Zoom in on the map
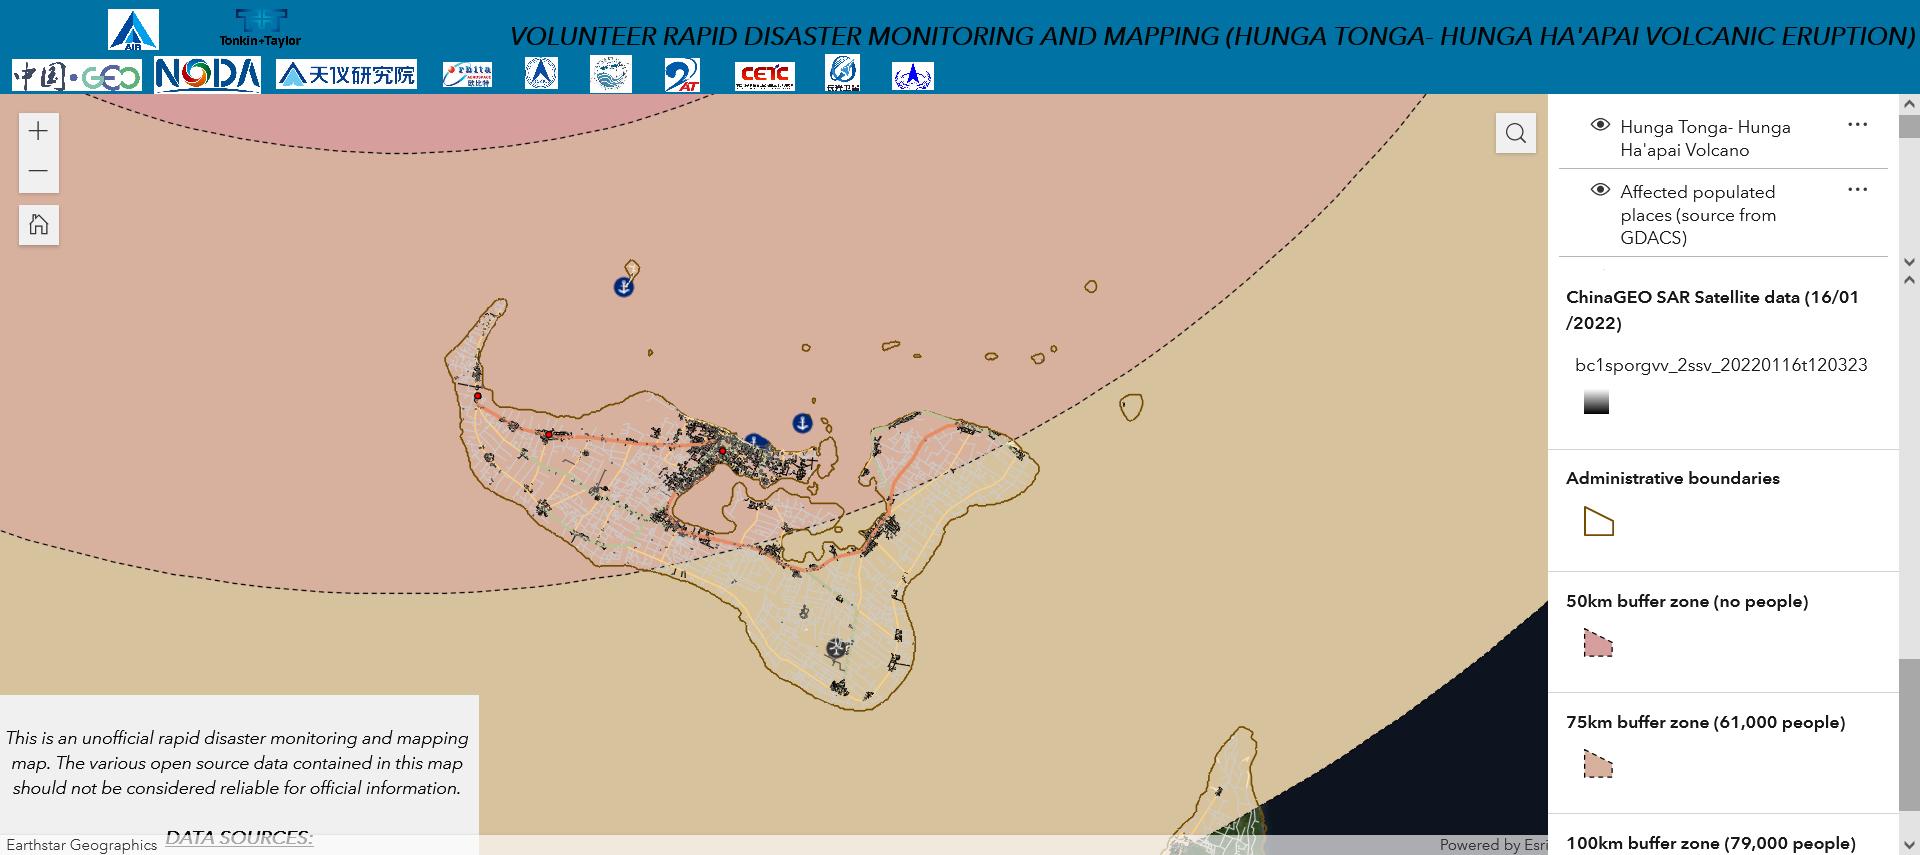Image resolution: width=1920 pixels, height=855 pixels. (39, 131)
